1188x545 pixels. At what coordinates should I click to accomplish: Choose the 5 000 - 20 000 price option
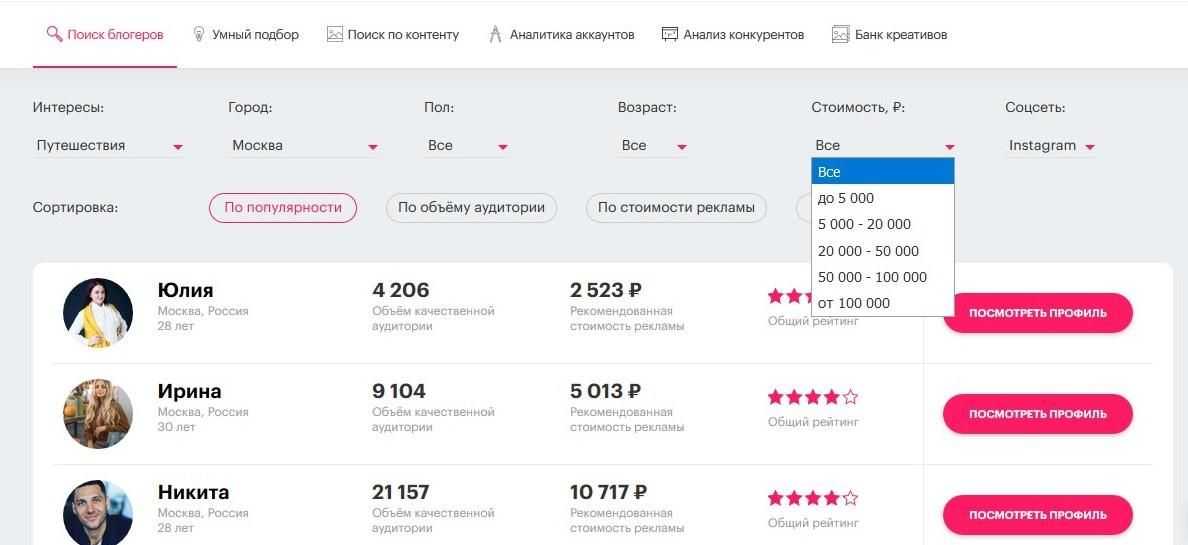coord(864,224)
